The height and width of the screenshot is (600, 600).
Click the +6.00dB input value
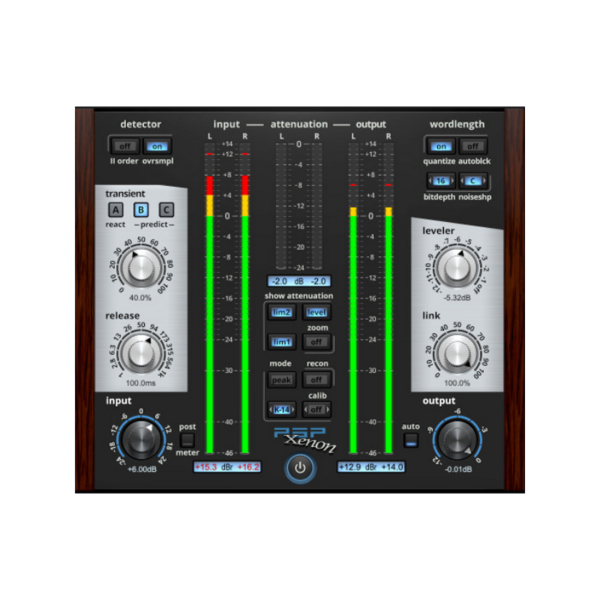pos(142,469)
